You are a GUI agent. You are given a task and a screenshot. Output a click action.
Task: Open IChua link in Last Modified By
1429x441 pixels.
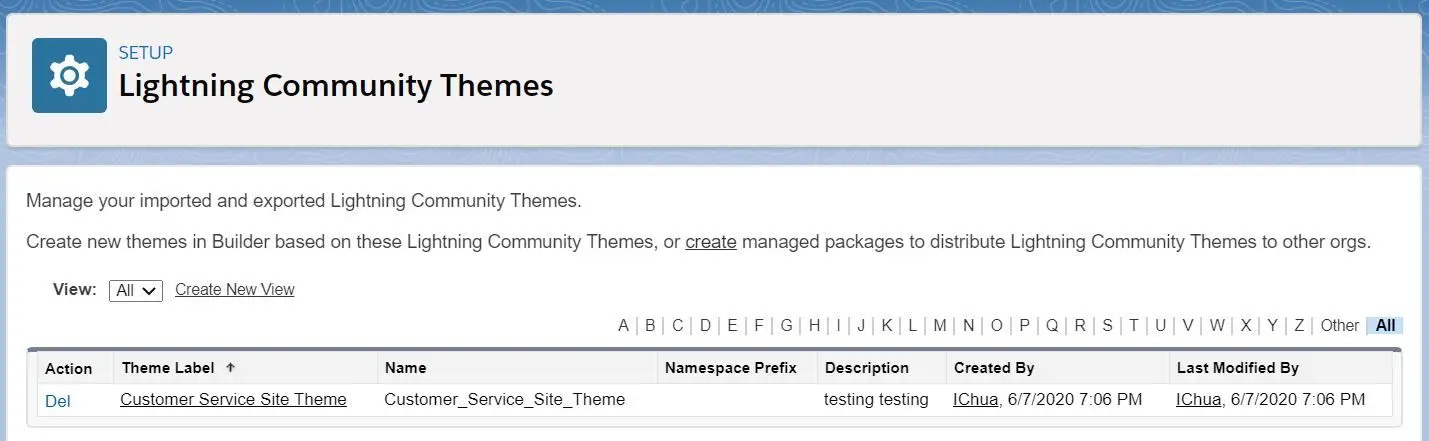[1199, 399]
